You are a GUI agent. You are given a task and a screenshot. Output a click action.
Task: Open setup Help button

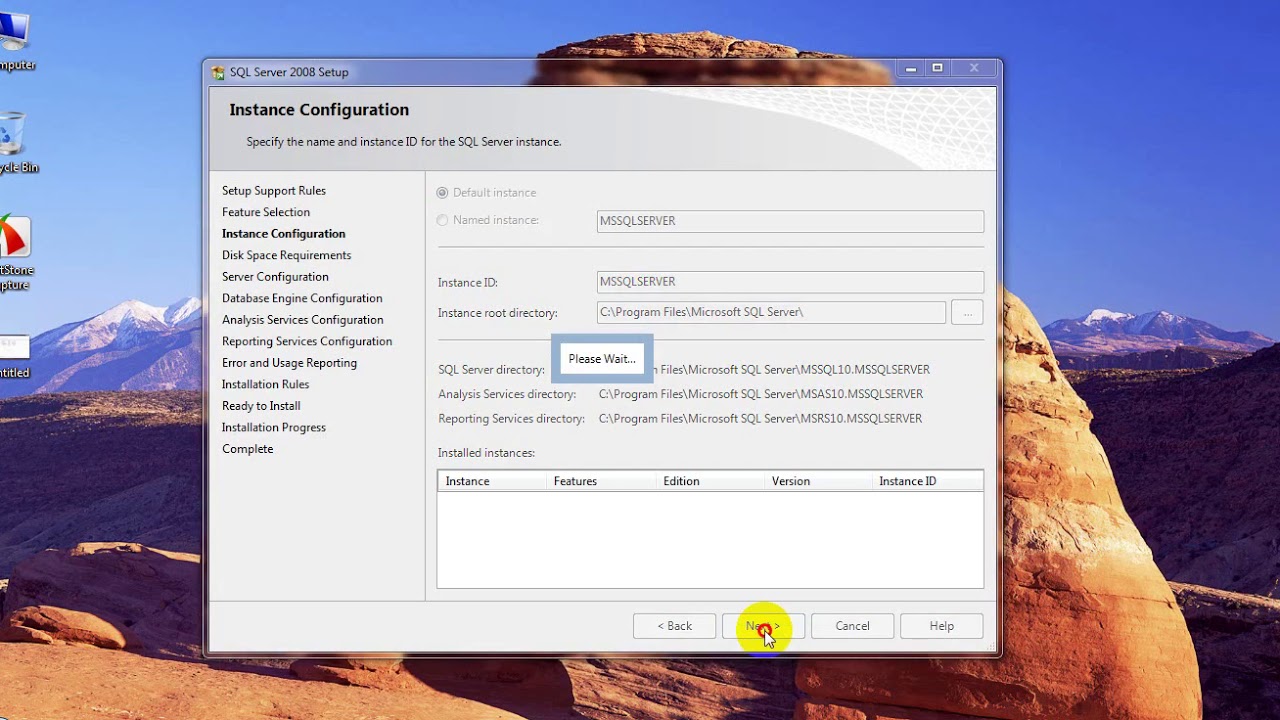pyautogui.click(x=941, y=626)
